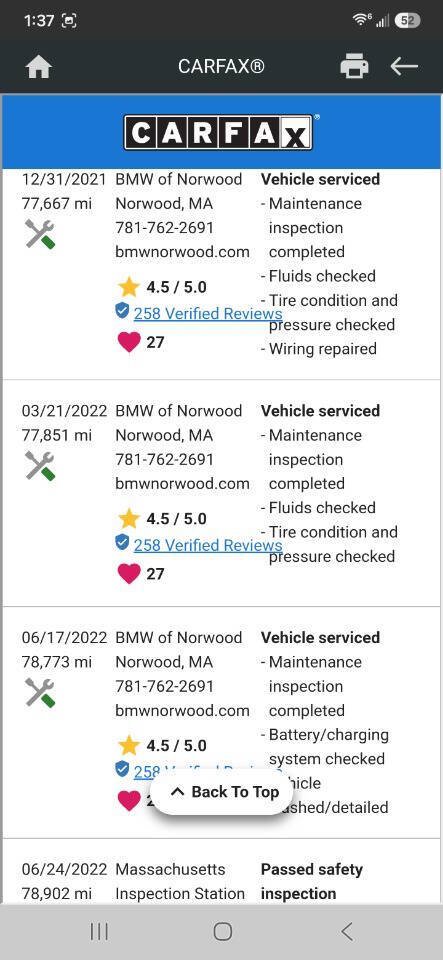Tap phone number 781-762-2691 in 03/21/2022 entry
This screenshot has width=443, height=960.
[x=165, y=459]
